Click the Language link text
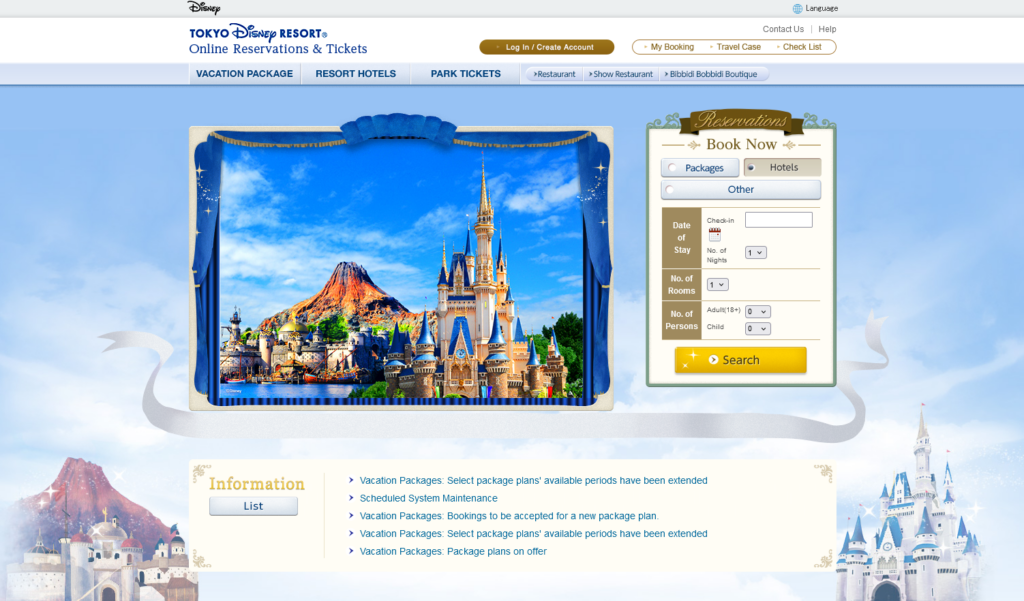 click(822, 8)
